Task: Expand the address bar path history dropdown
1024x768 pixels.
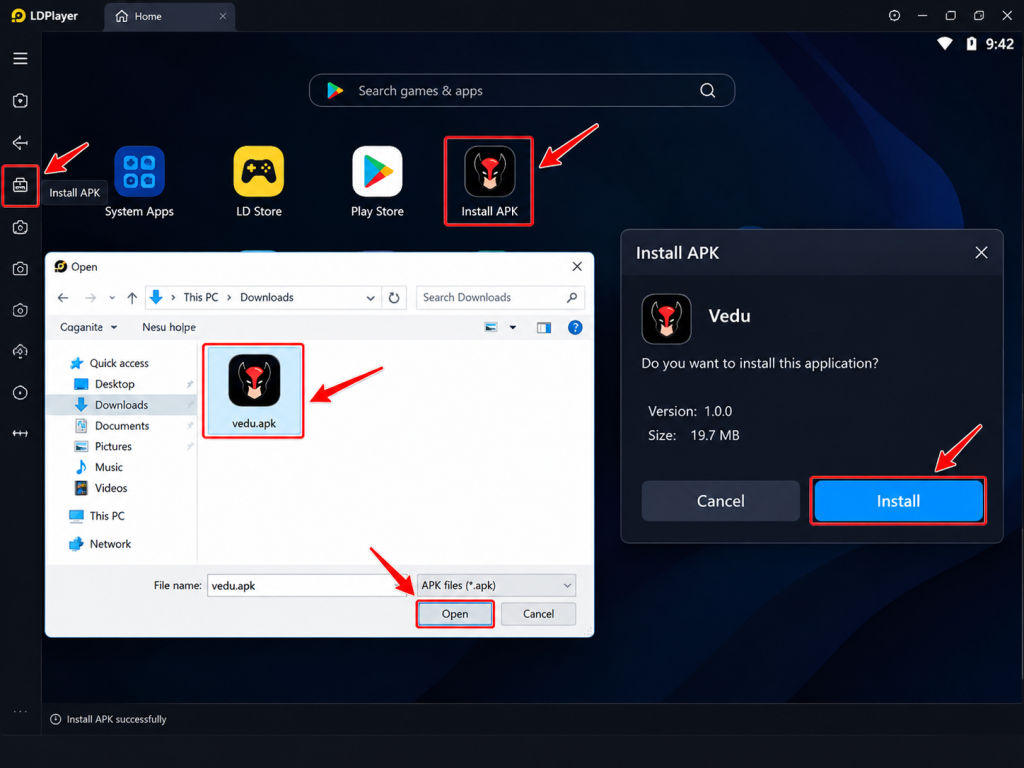Action: (370, 298)
